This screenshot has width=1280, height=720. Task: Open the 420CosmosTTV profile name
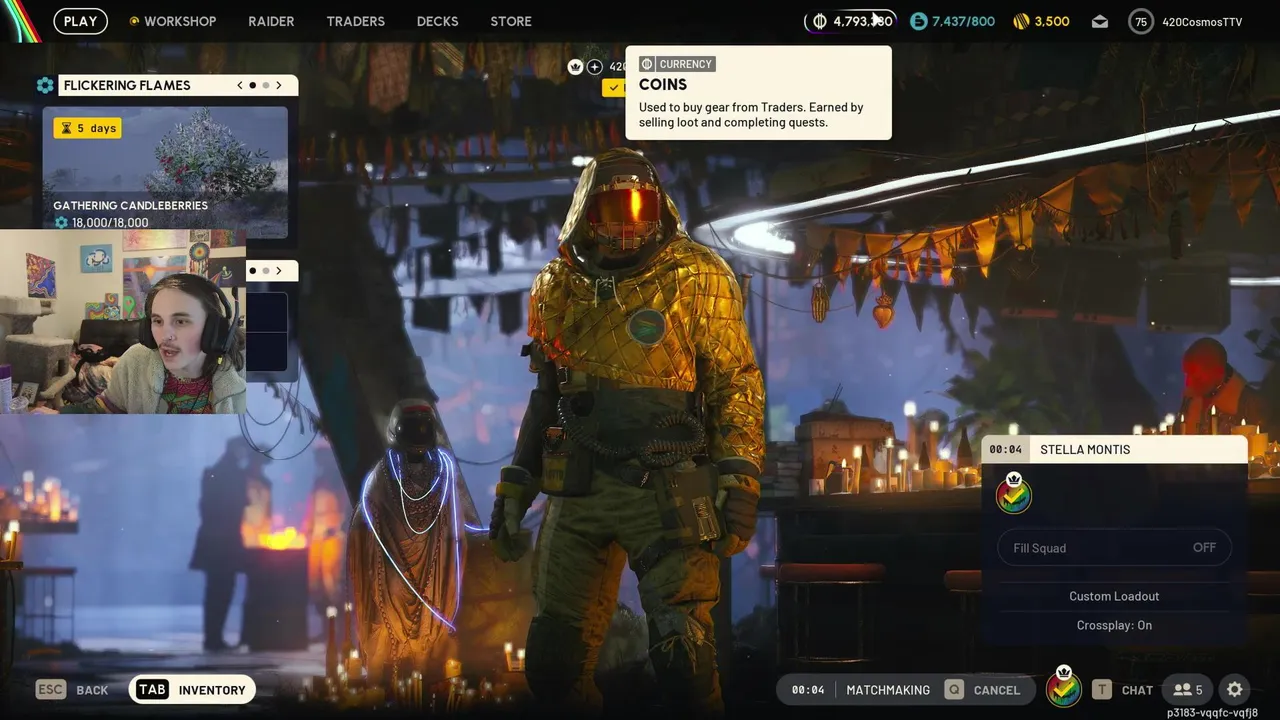1202,21
